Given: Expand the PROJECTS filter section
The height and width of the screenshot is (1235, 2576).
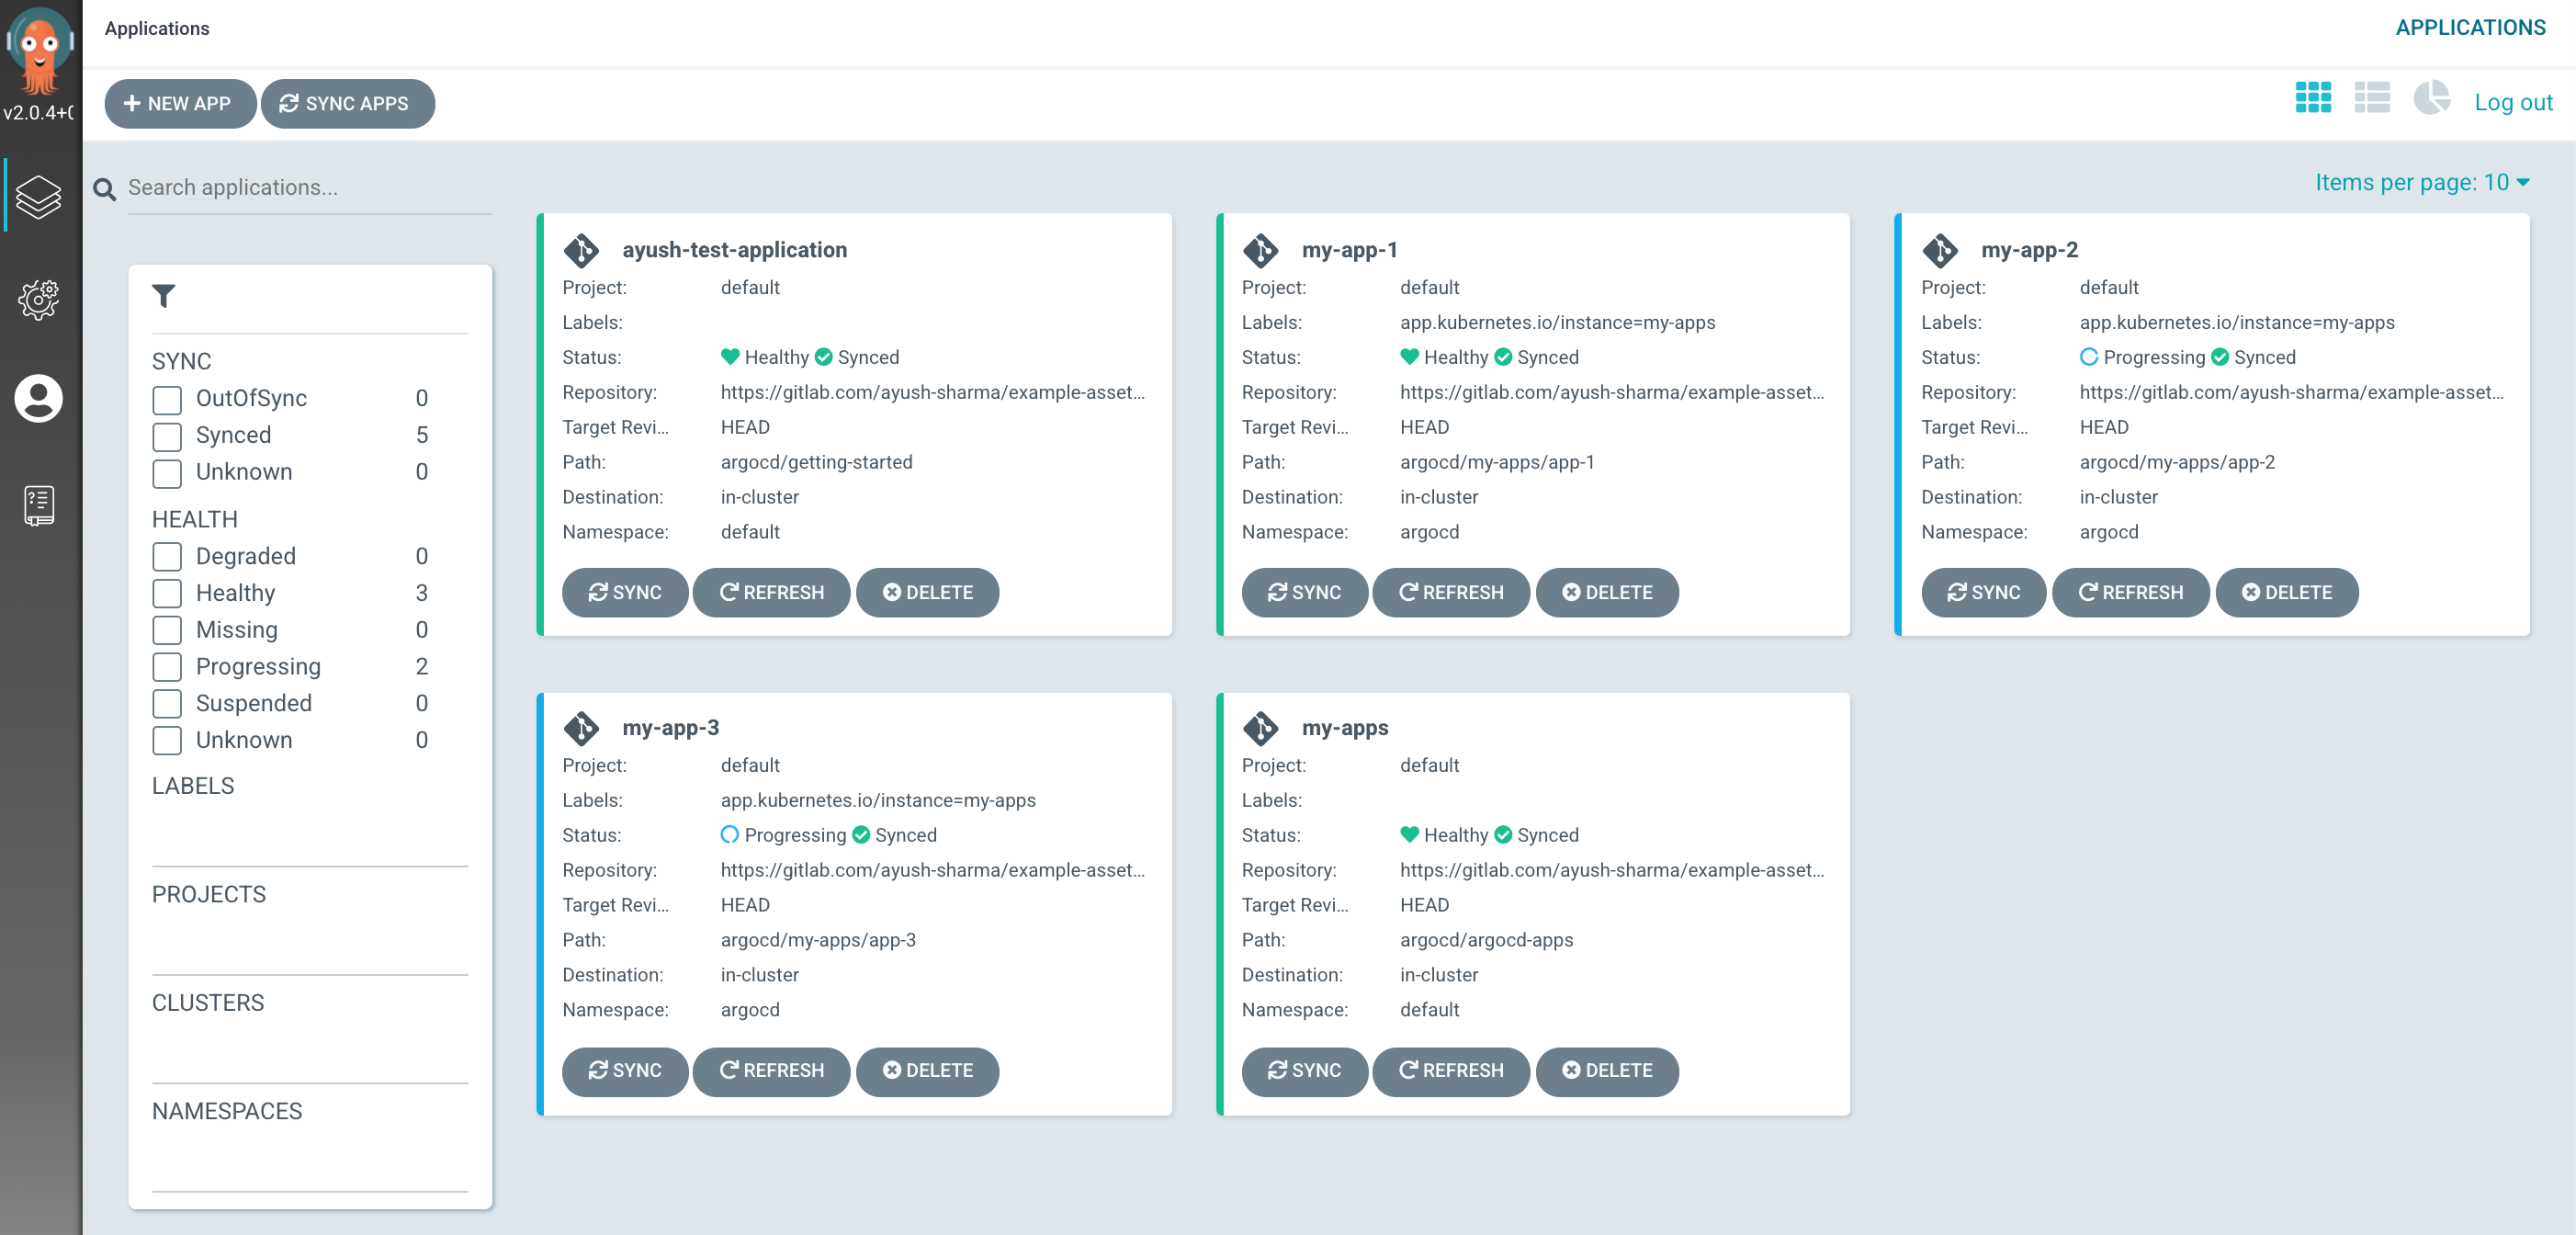Looking at the screenshot, I should coord(209,894).
